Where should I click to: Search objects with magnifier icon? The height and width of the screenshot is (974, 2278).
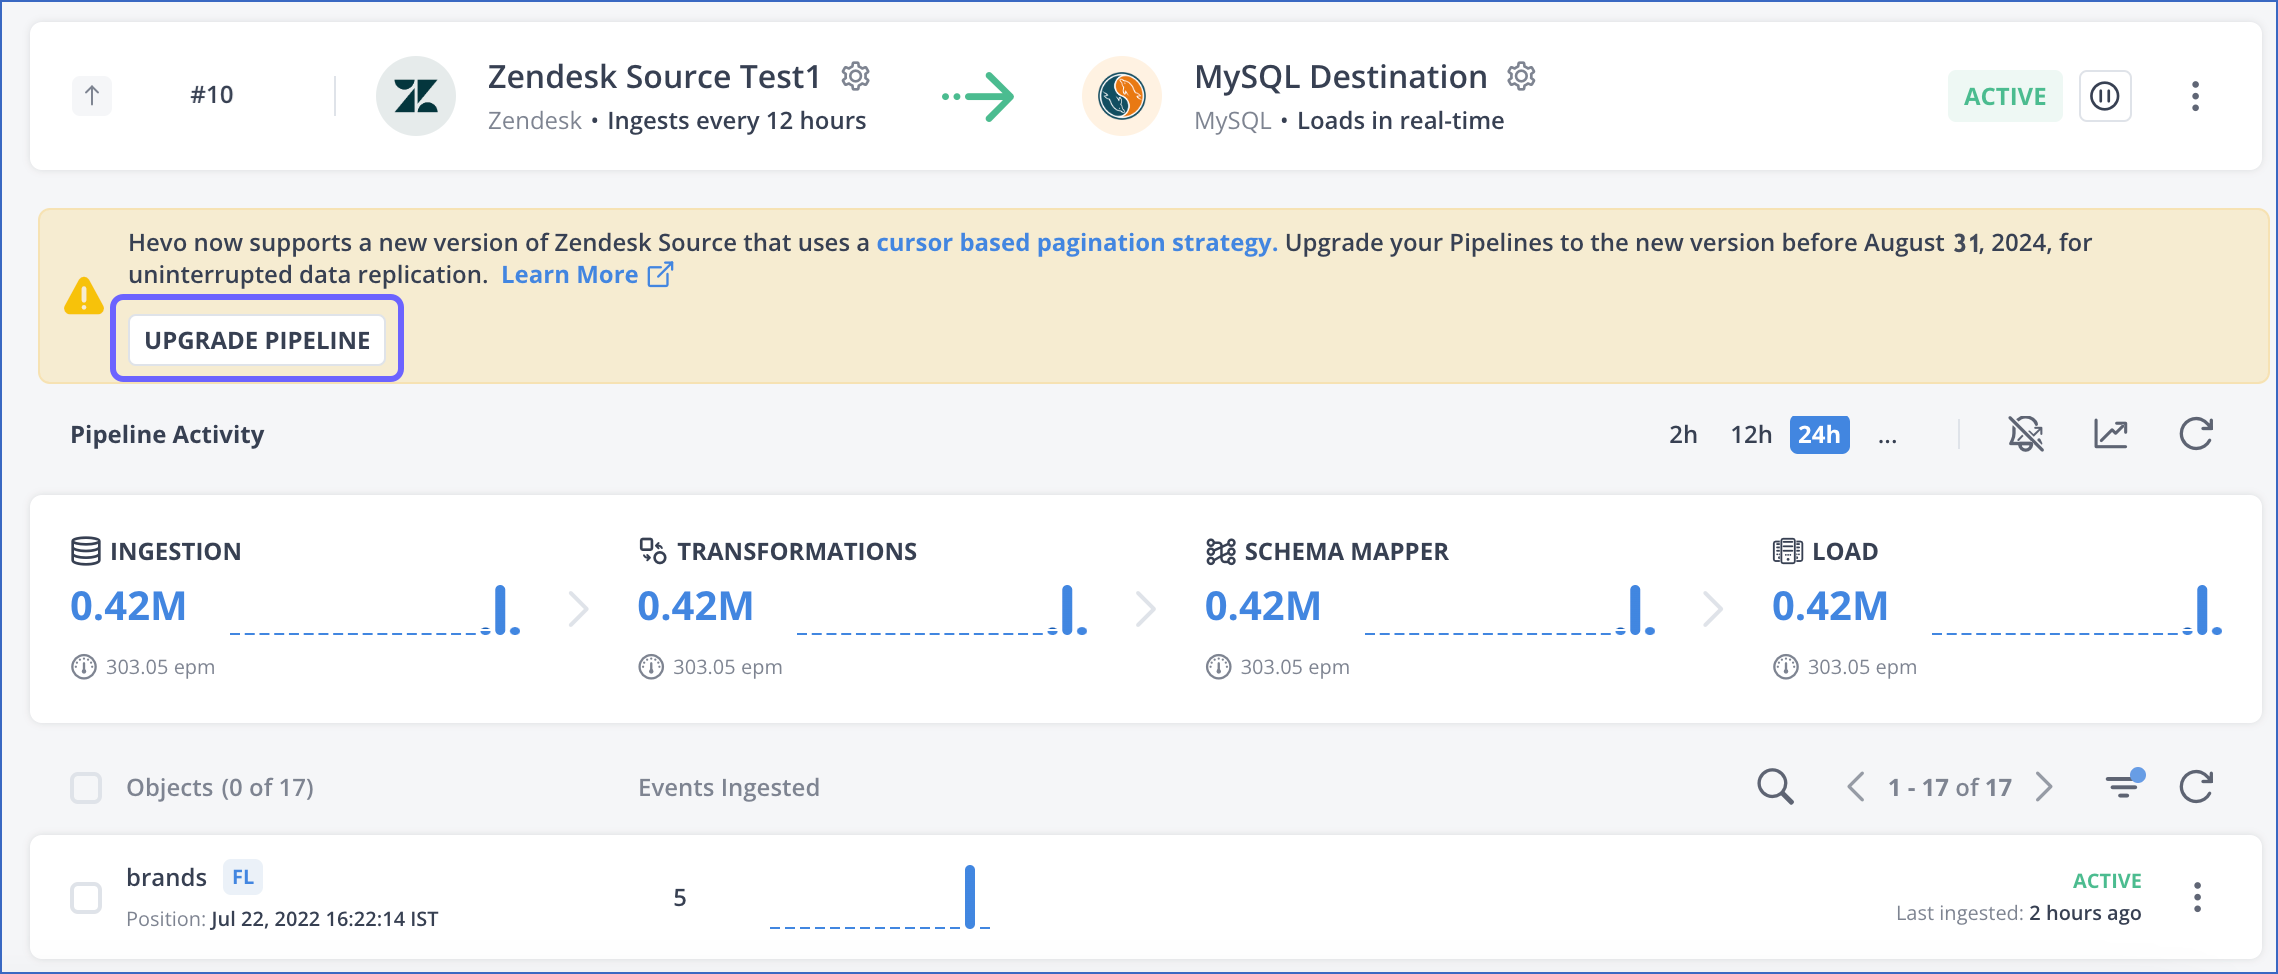pos(1775,787)
